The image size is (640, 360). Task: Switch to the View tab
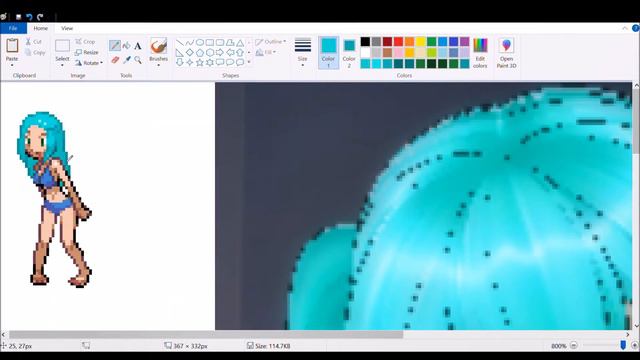[67, 28]
